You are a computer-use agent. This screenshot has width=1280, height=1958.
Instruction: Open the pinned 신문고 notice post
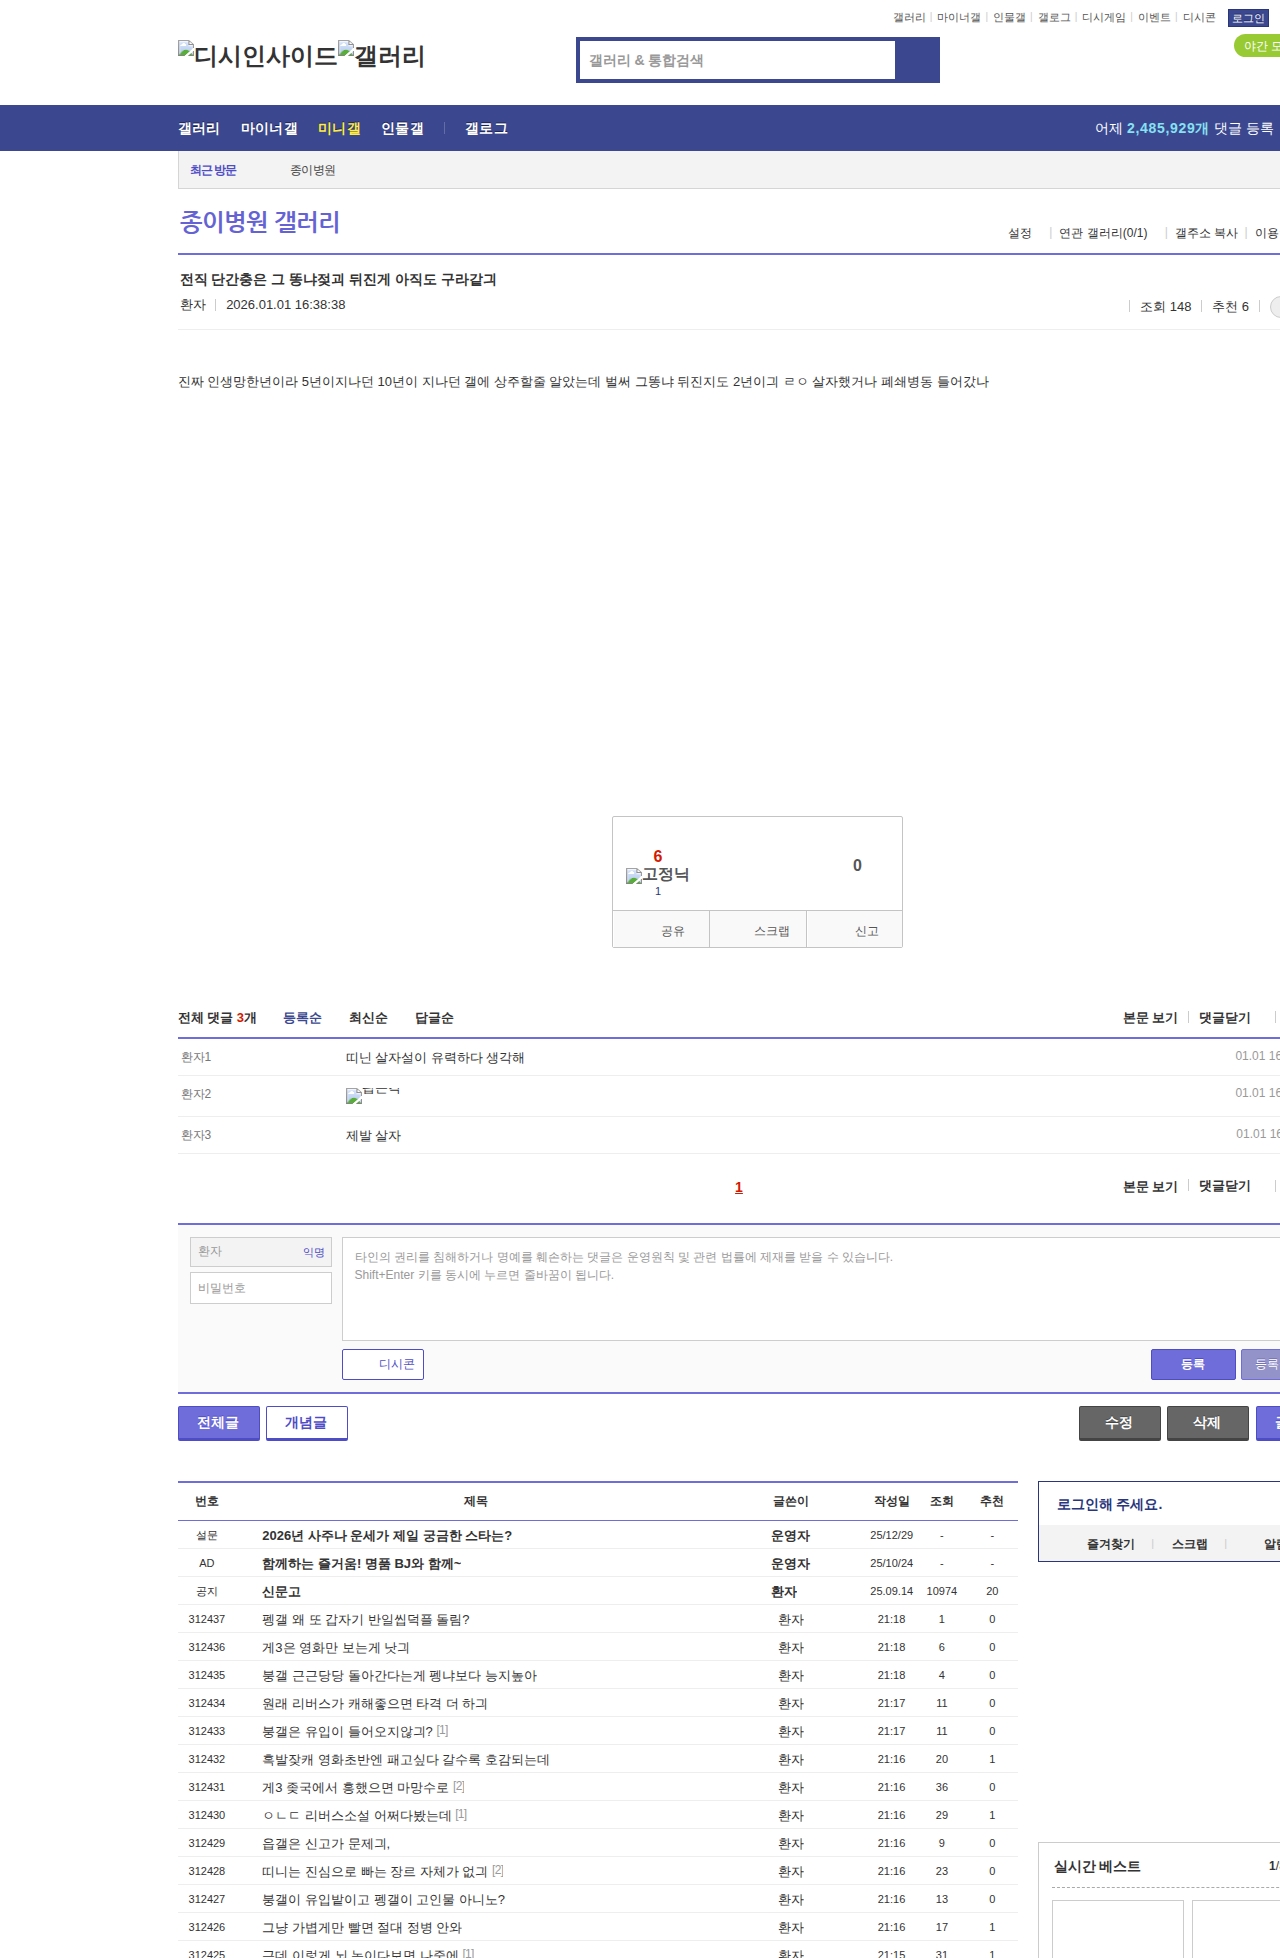click(281, 1591)
